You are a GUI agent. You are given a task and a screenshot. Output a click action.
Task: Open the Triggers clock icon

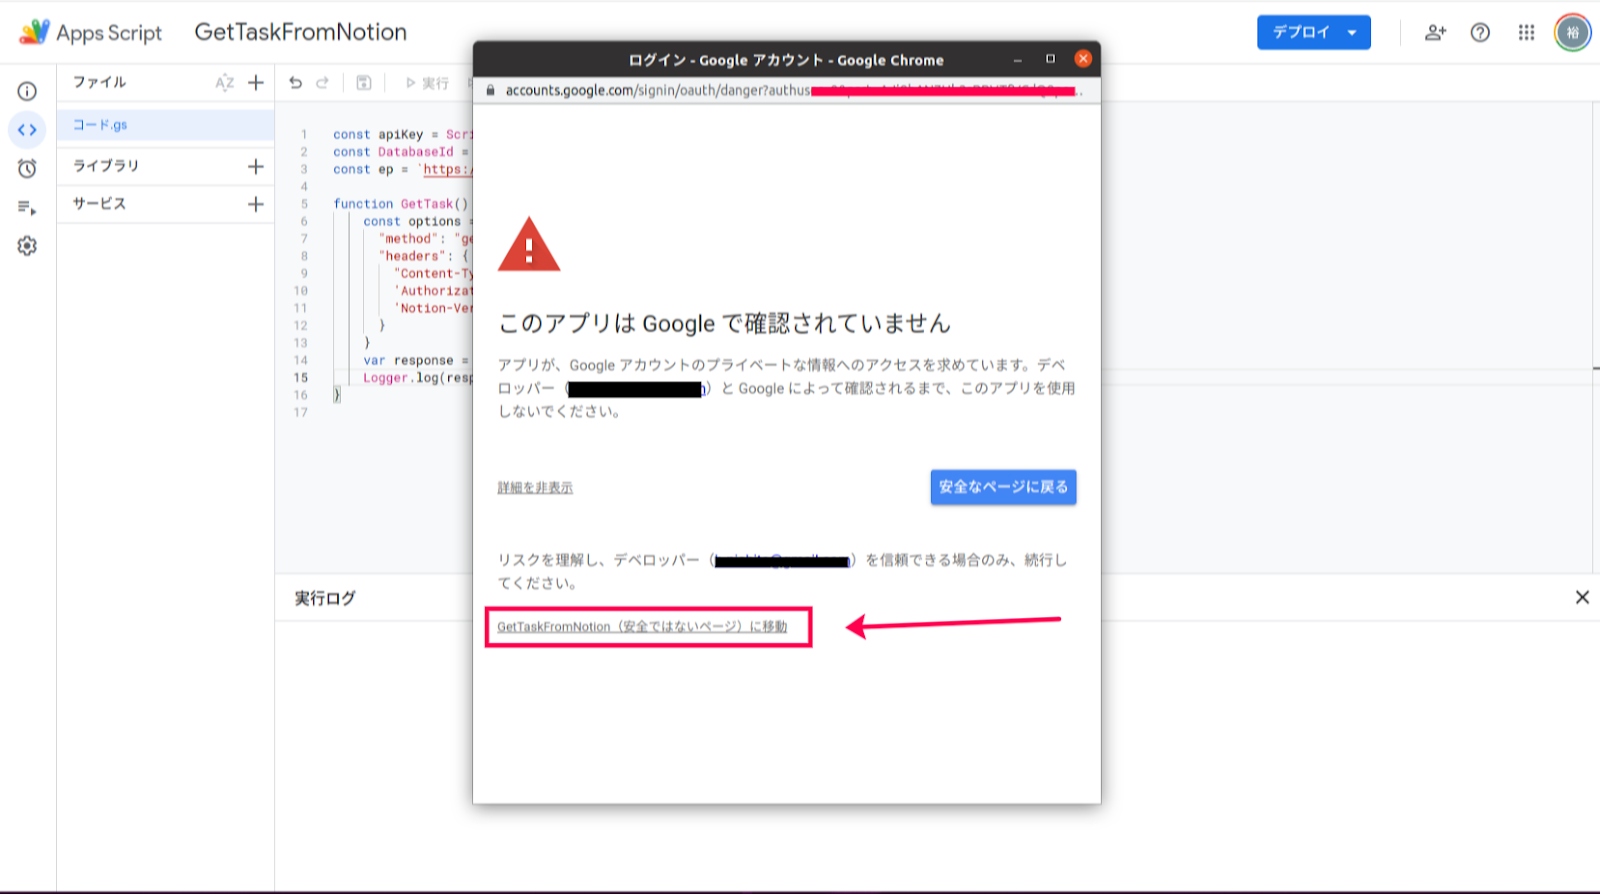tap(27, 168)
